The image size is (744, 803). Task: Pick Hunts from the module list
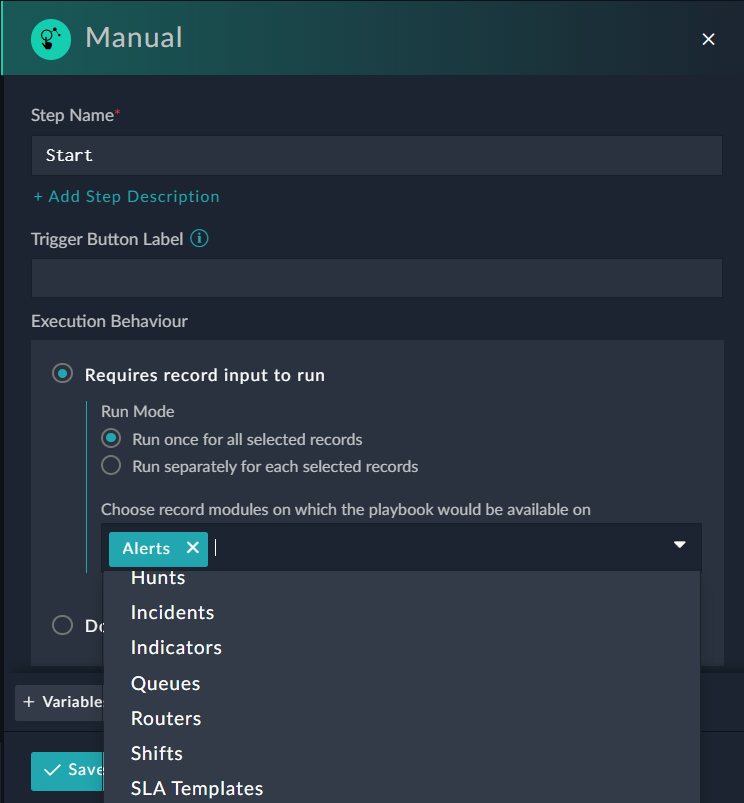click(x=401, y=578)
